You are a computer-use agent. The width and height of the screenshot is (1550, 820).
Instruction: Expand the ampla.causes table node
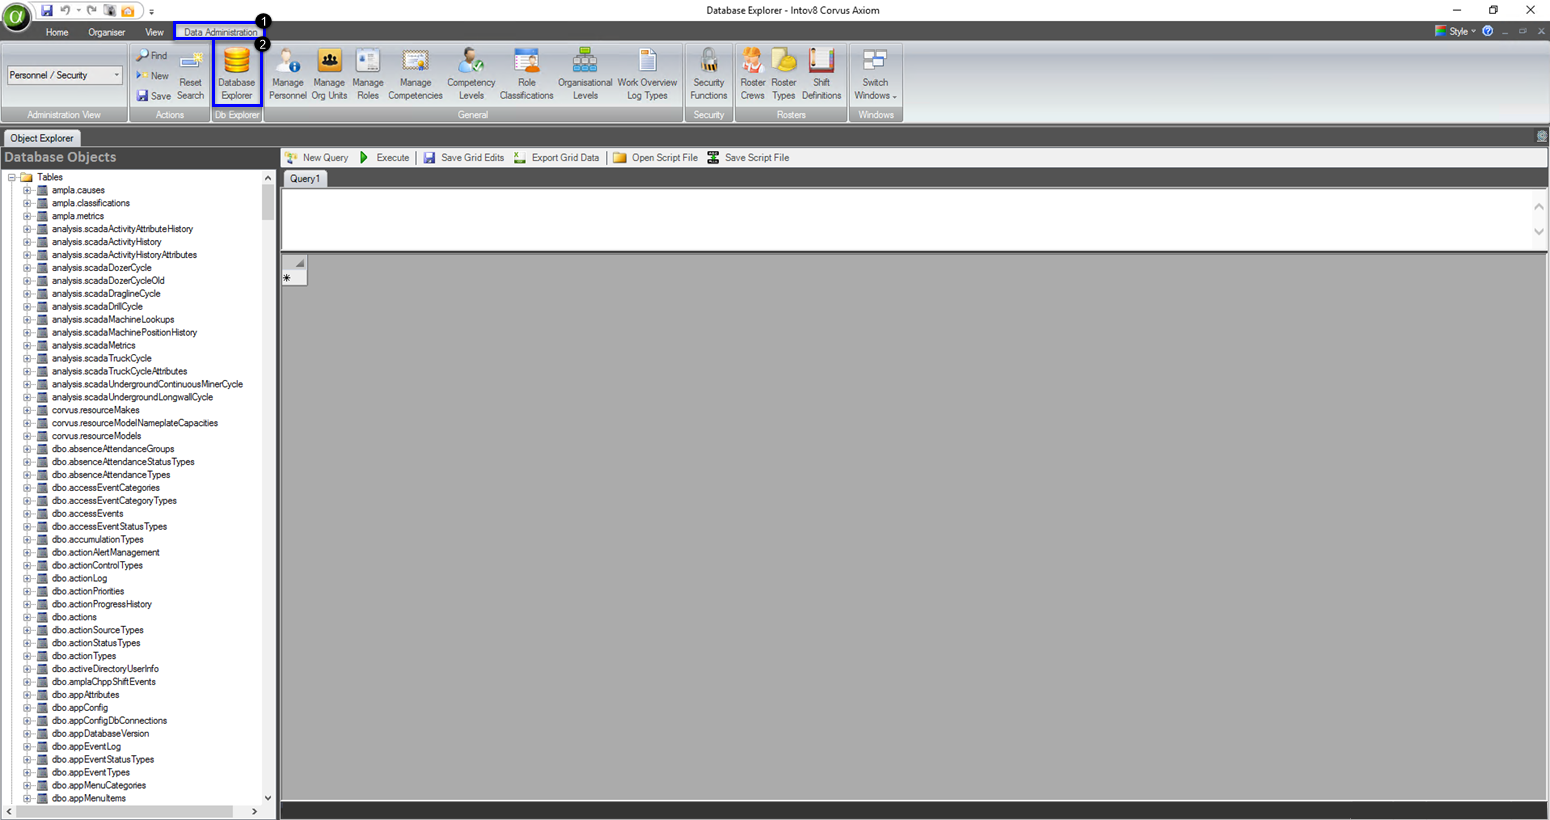(27, 190)
